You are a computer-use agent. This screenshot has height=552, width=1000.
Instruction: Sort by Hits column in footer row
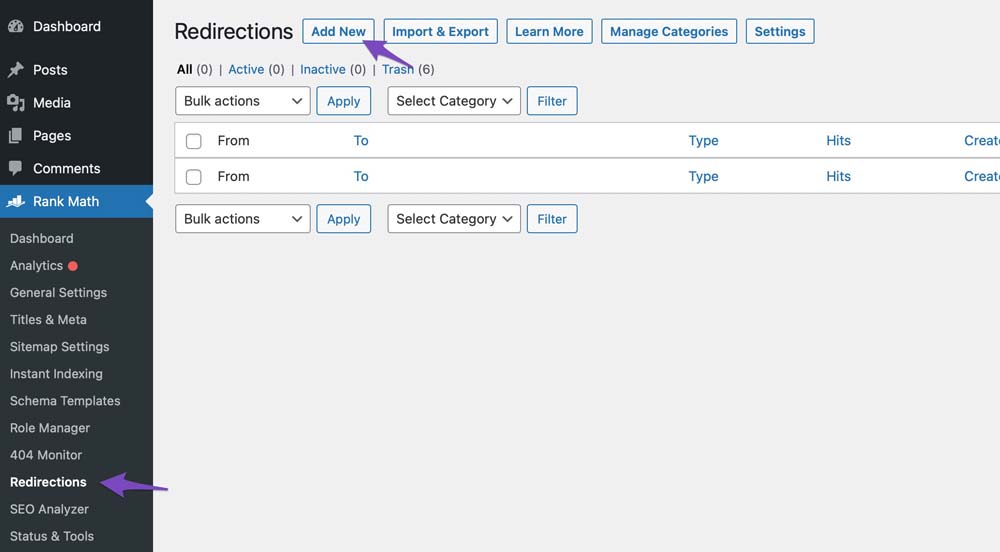click(x=839, y=177)
